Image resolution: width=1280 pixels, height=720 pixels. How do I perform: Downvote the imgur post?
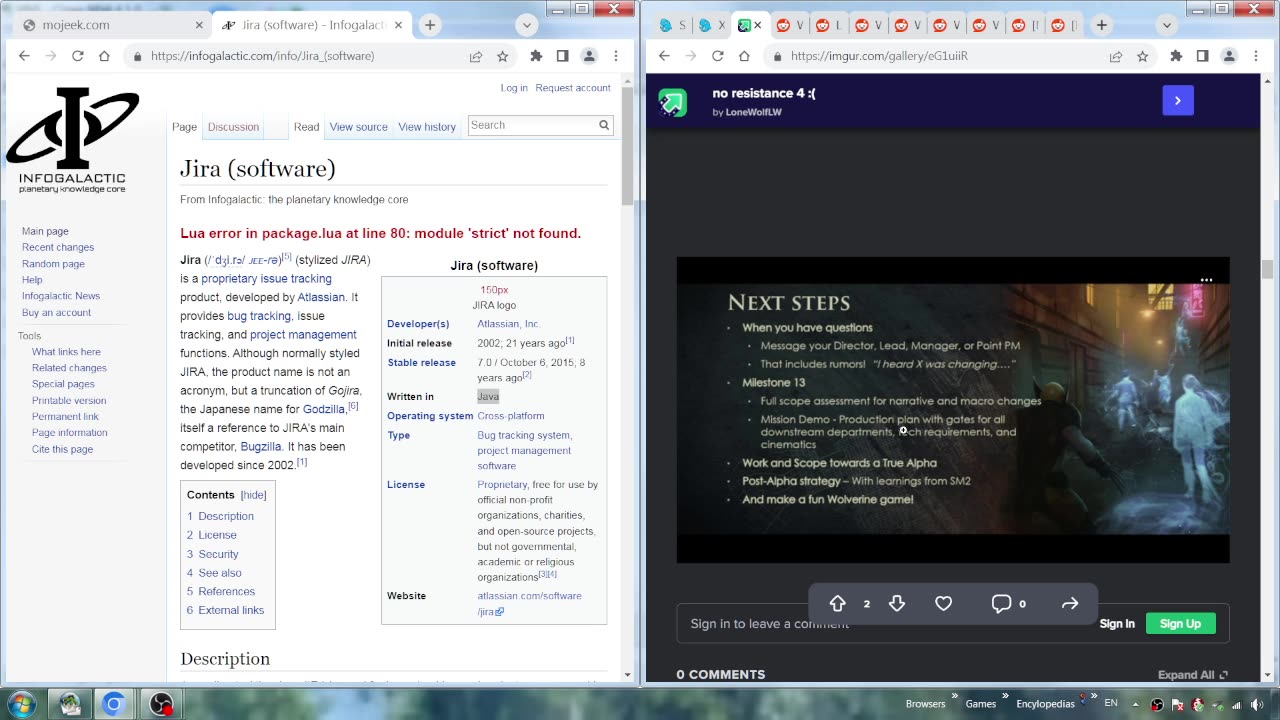(x=897, y=603)
